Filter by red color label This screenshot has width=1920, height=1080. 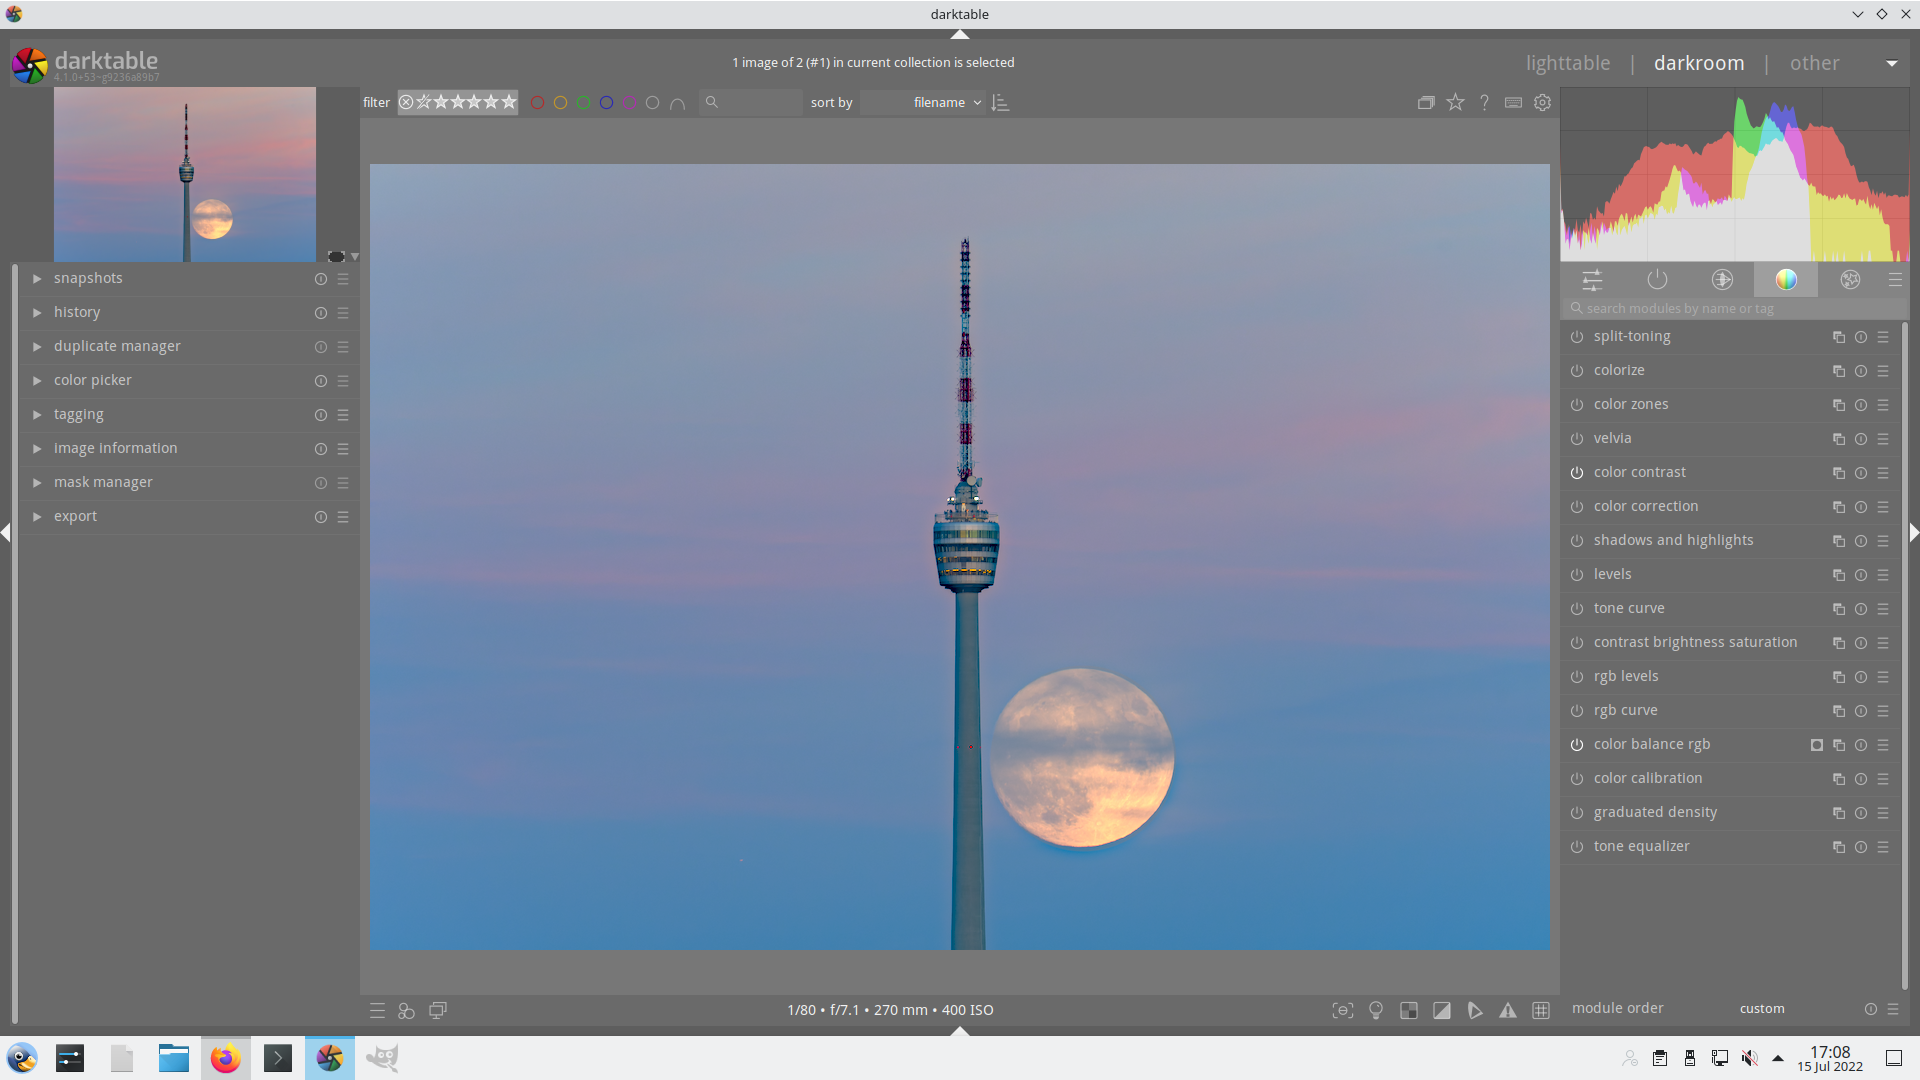point(537,103)
